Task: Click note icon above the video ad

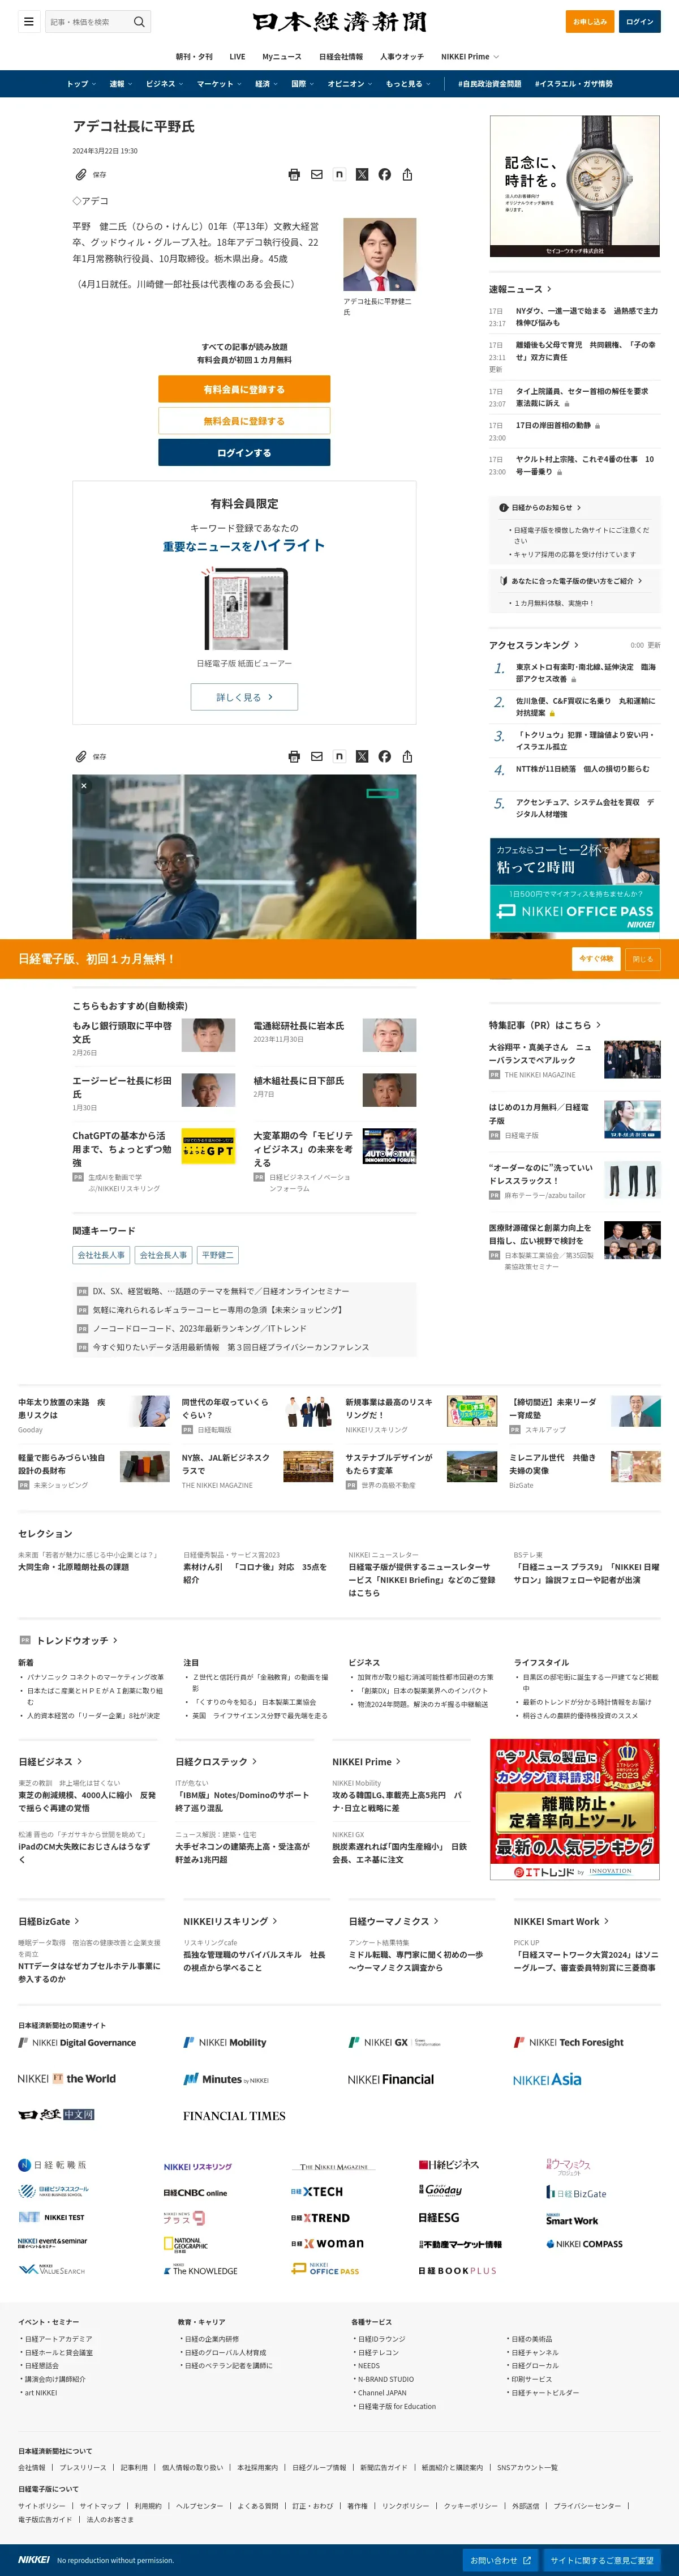Action: point(339,756)
